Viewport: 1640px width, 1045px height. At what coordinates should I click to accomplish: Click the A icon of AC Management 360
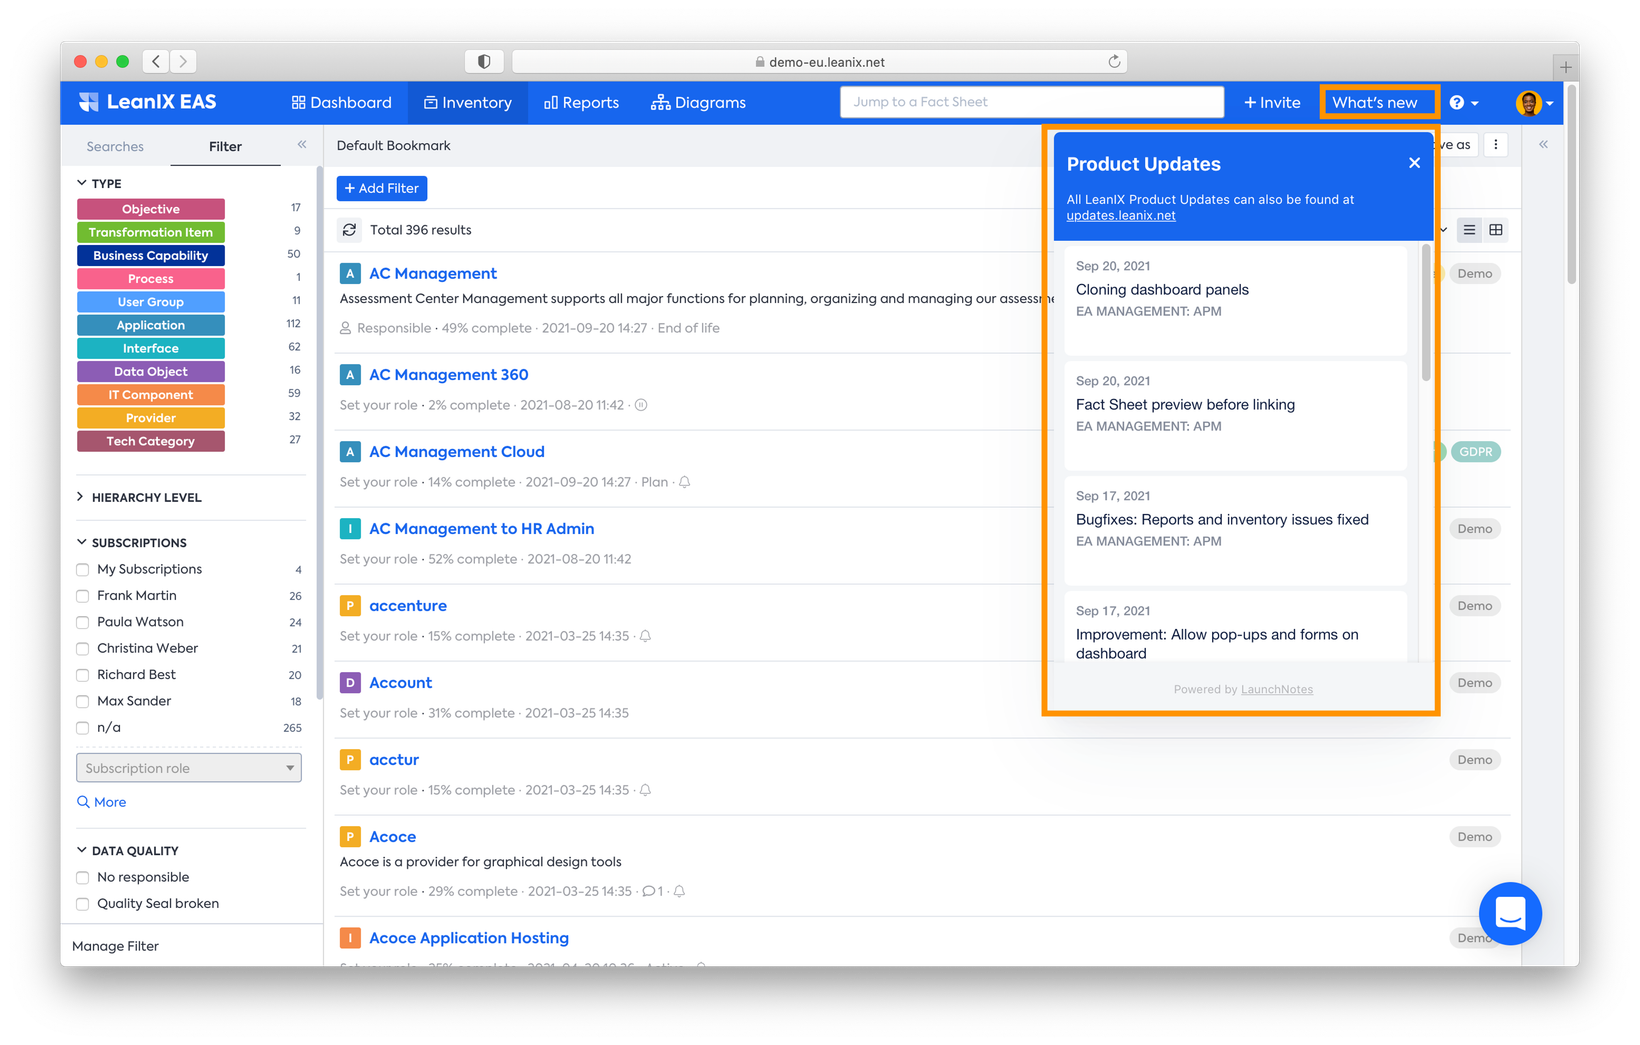coord(350,375)
